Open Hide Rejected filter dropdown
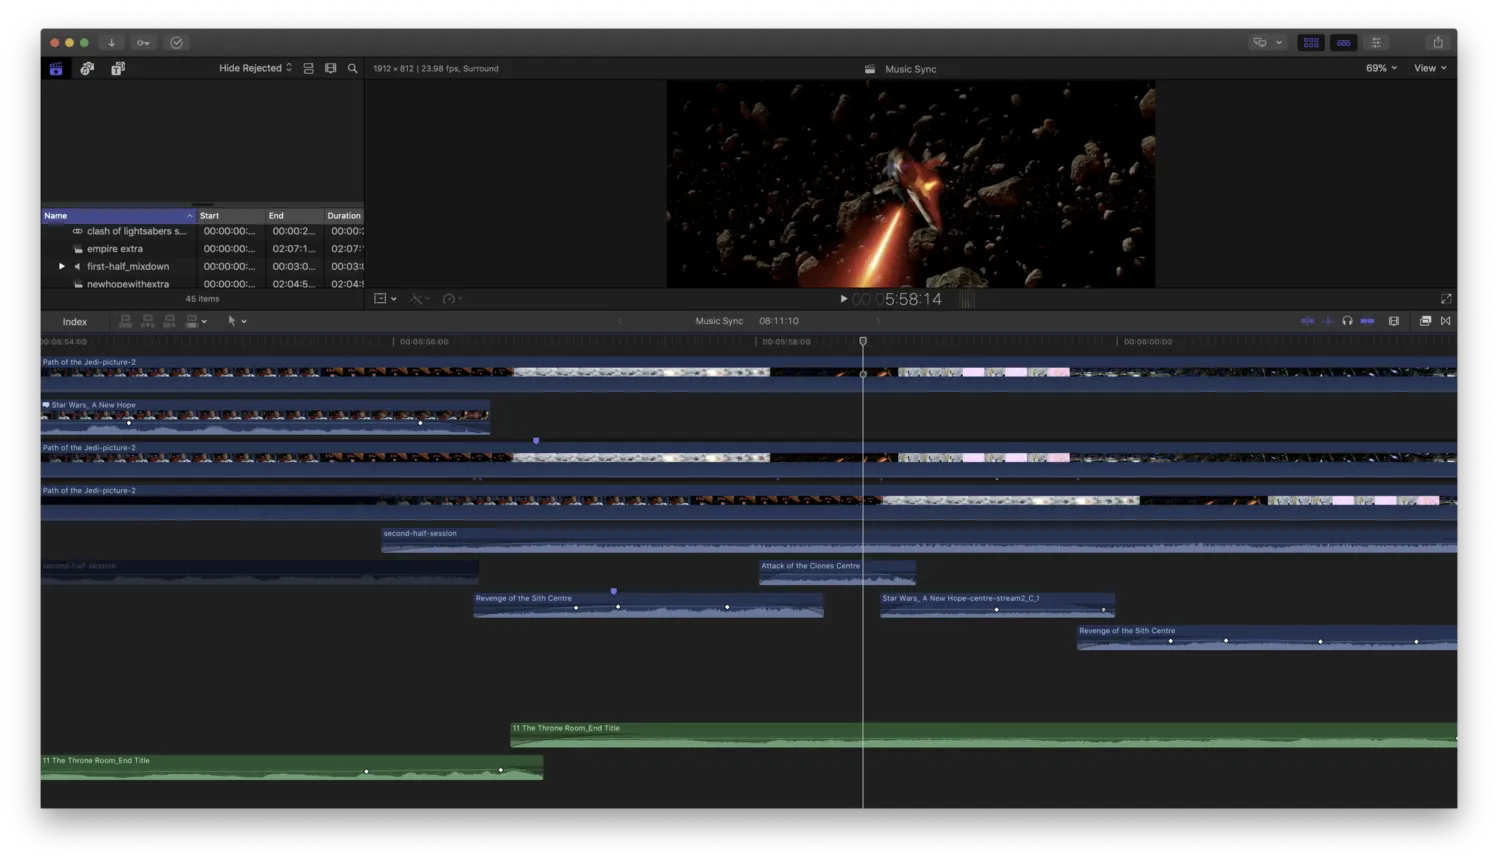The height and width of the screenshot is (862, 1500). coord(256,69)
